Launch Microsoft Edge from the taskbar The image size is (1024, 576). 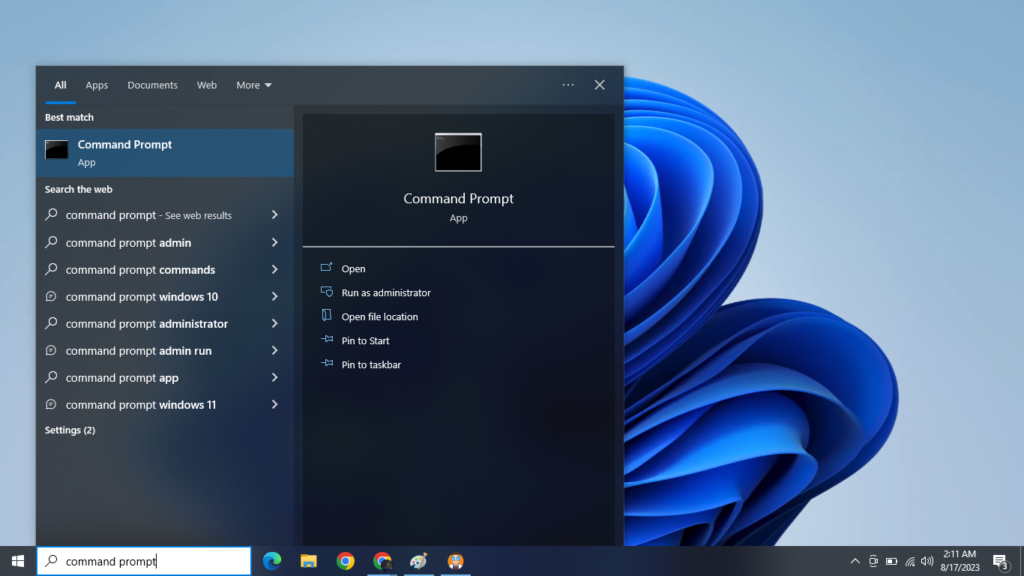[271, 562]
